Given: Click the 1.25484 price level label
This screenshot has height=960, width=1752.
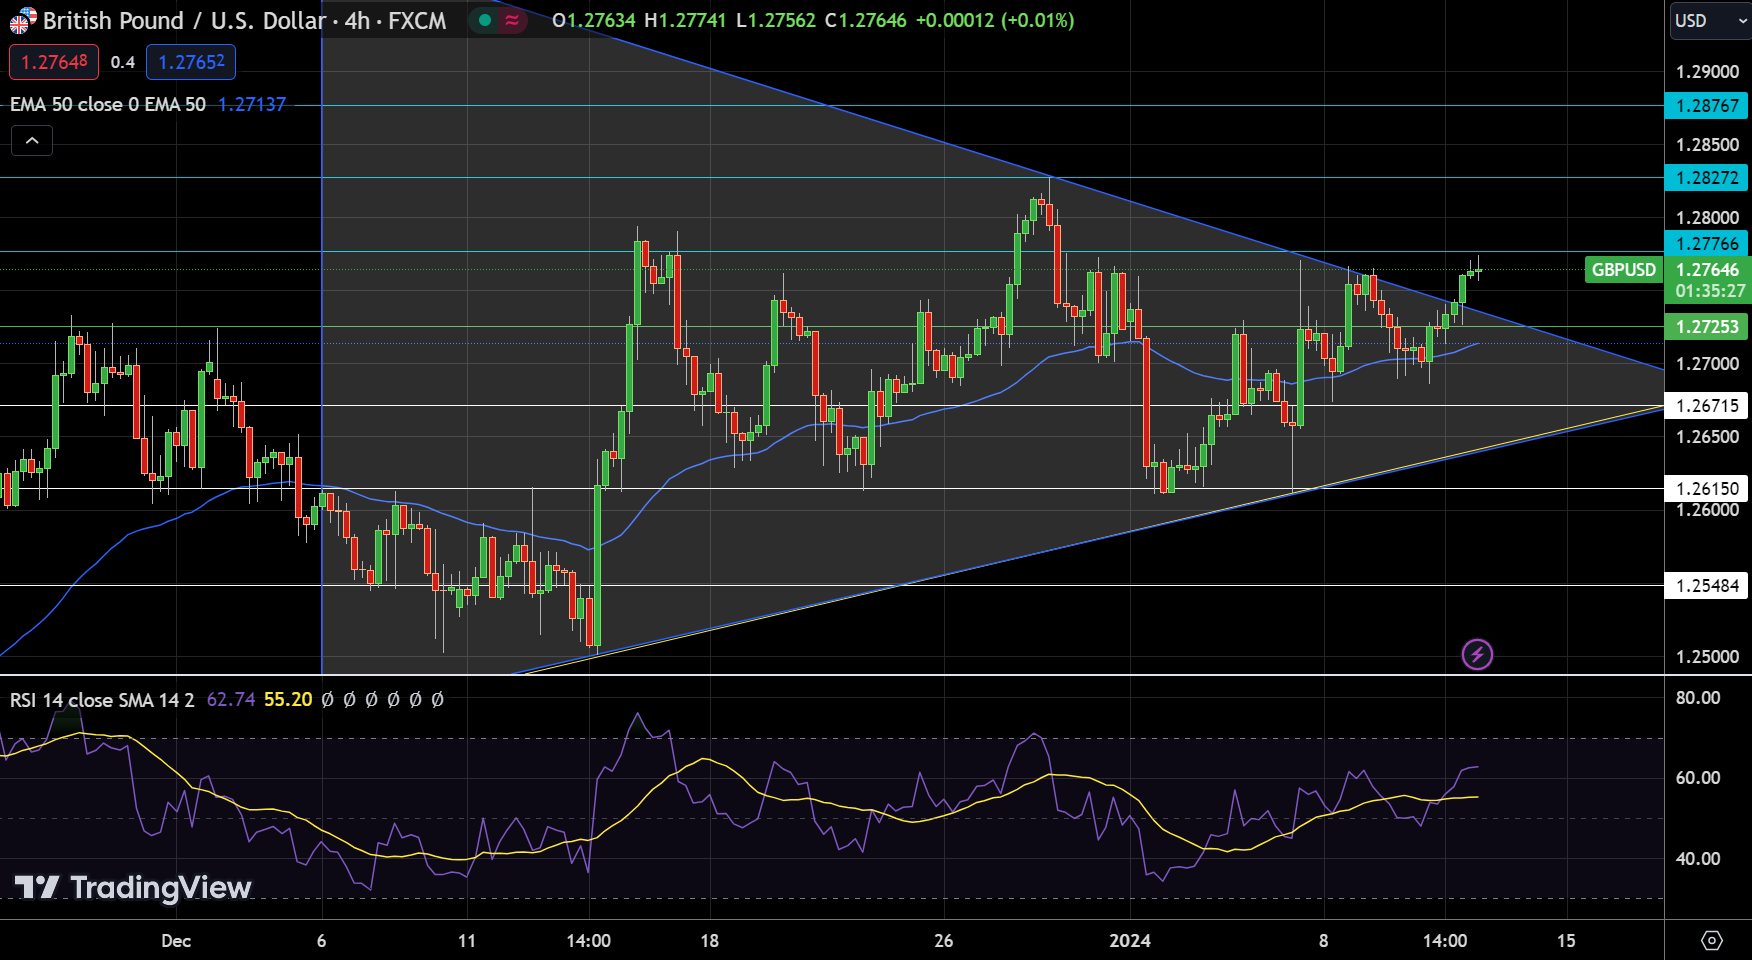Looking at the screenshot, I should [1706, 585].
